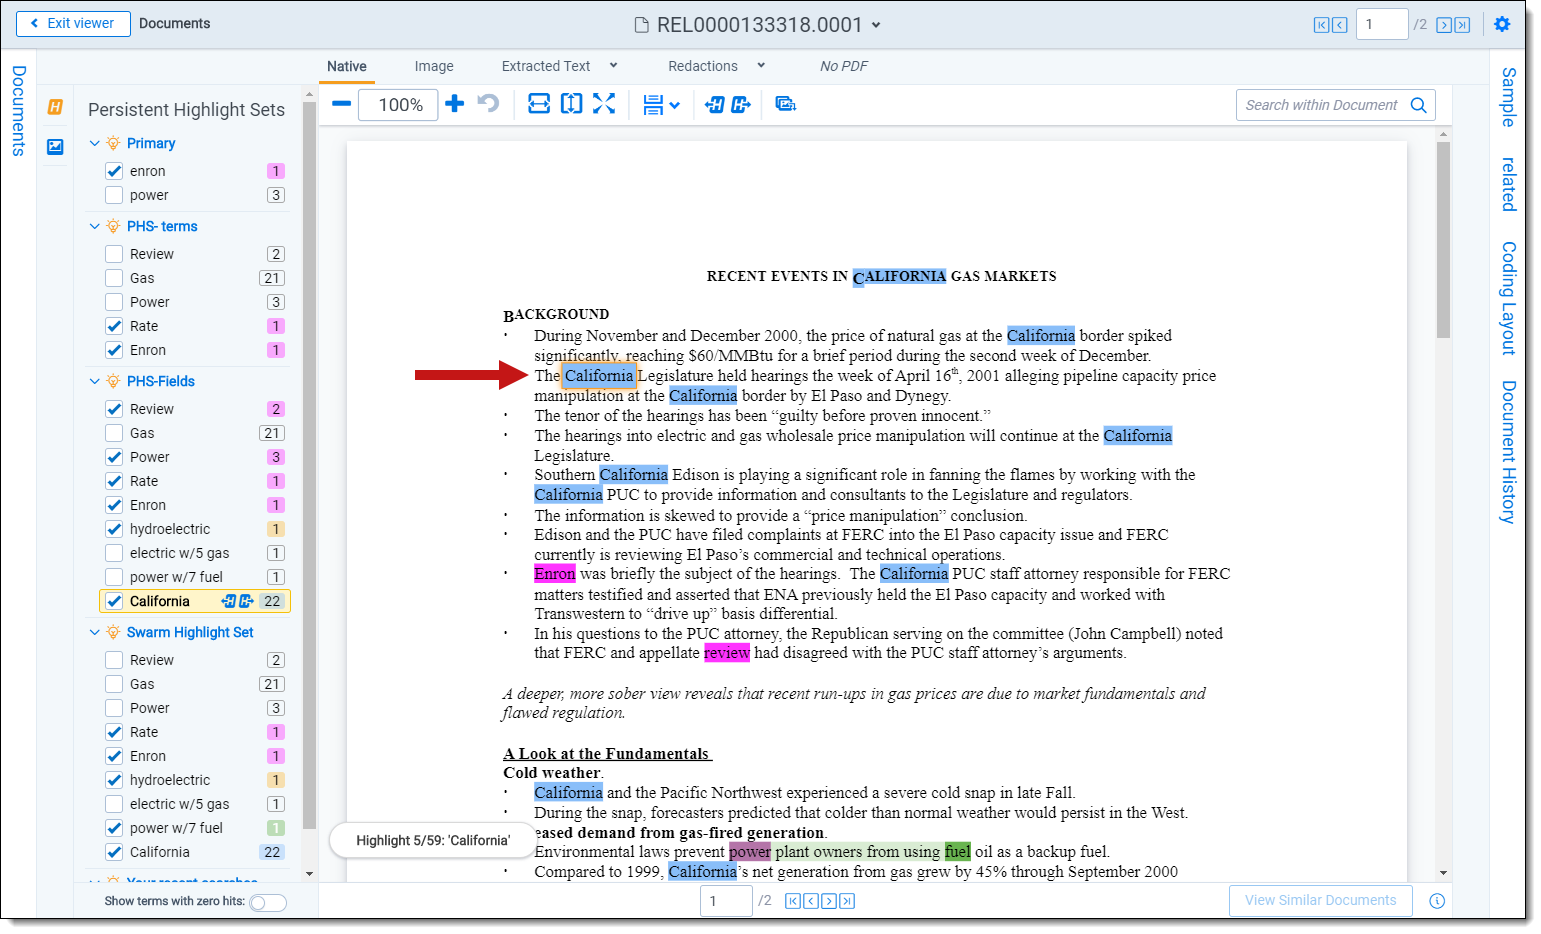Click the Exit viewer button

(x=73, y=23)
